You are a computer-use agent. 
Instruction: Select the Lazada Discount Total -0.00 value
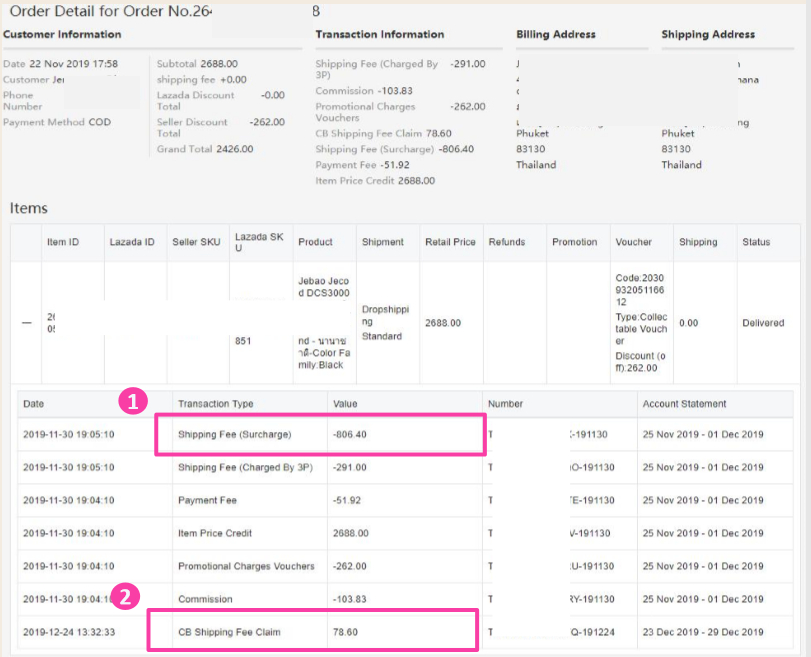273,95
